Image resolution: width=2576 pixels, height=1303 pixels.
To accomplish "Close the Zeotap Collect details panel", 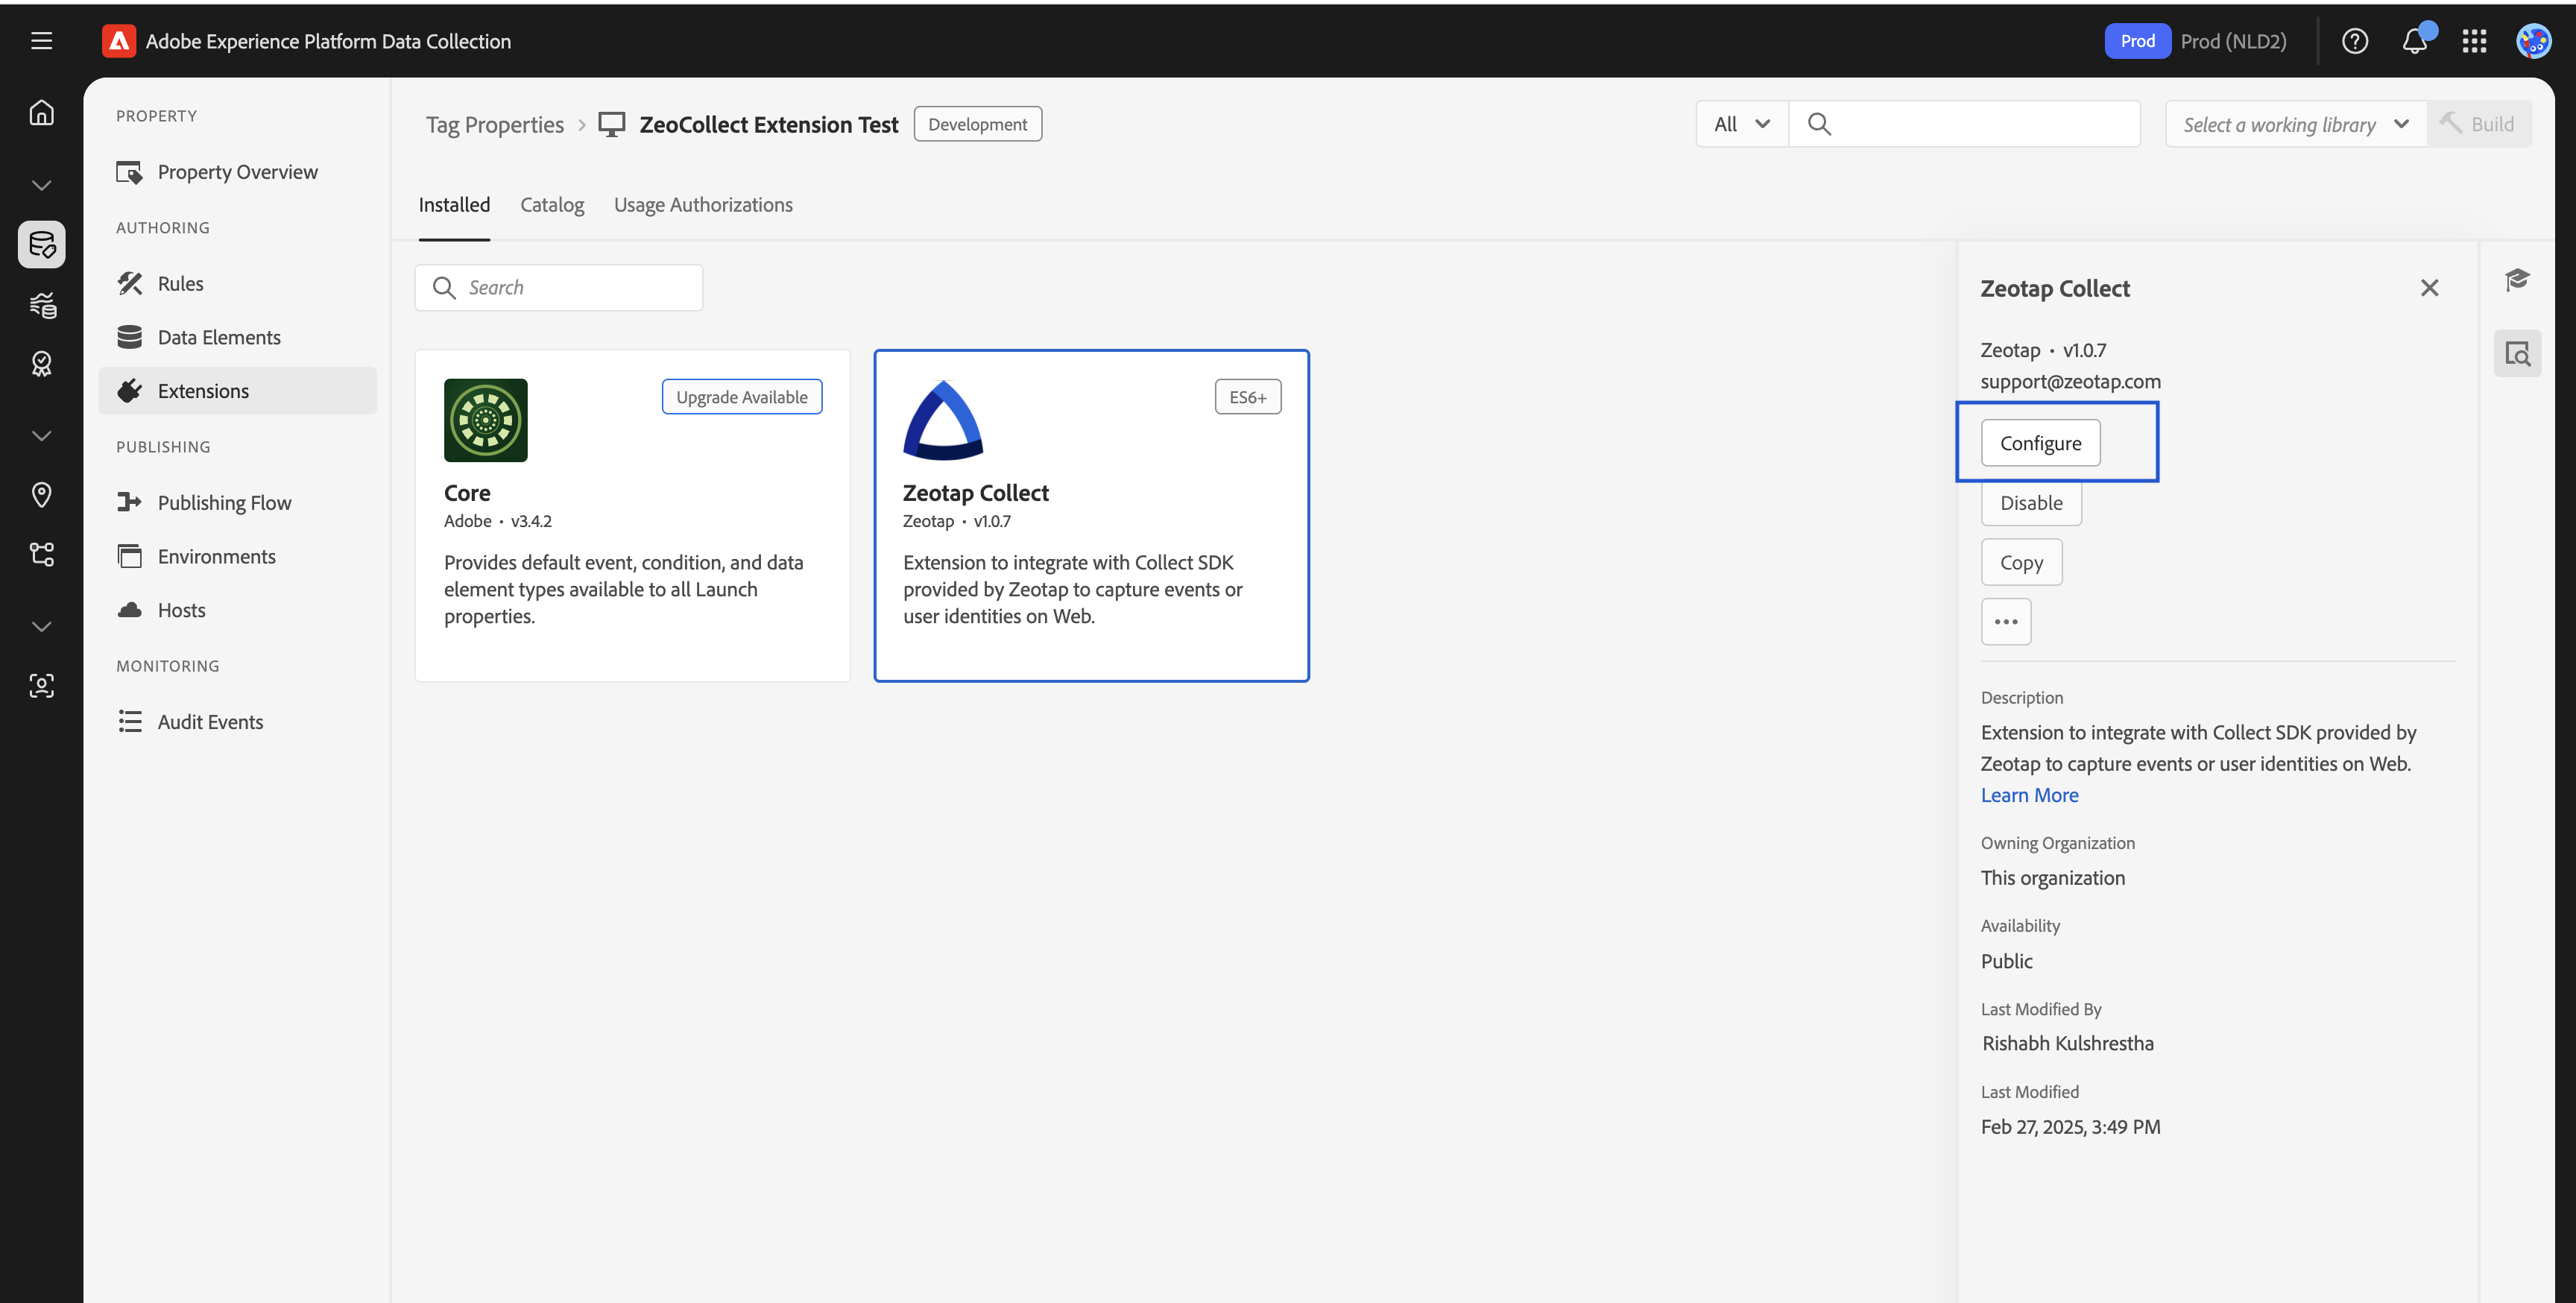I will click(2428, 288).
